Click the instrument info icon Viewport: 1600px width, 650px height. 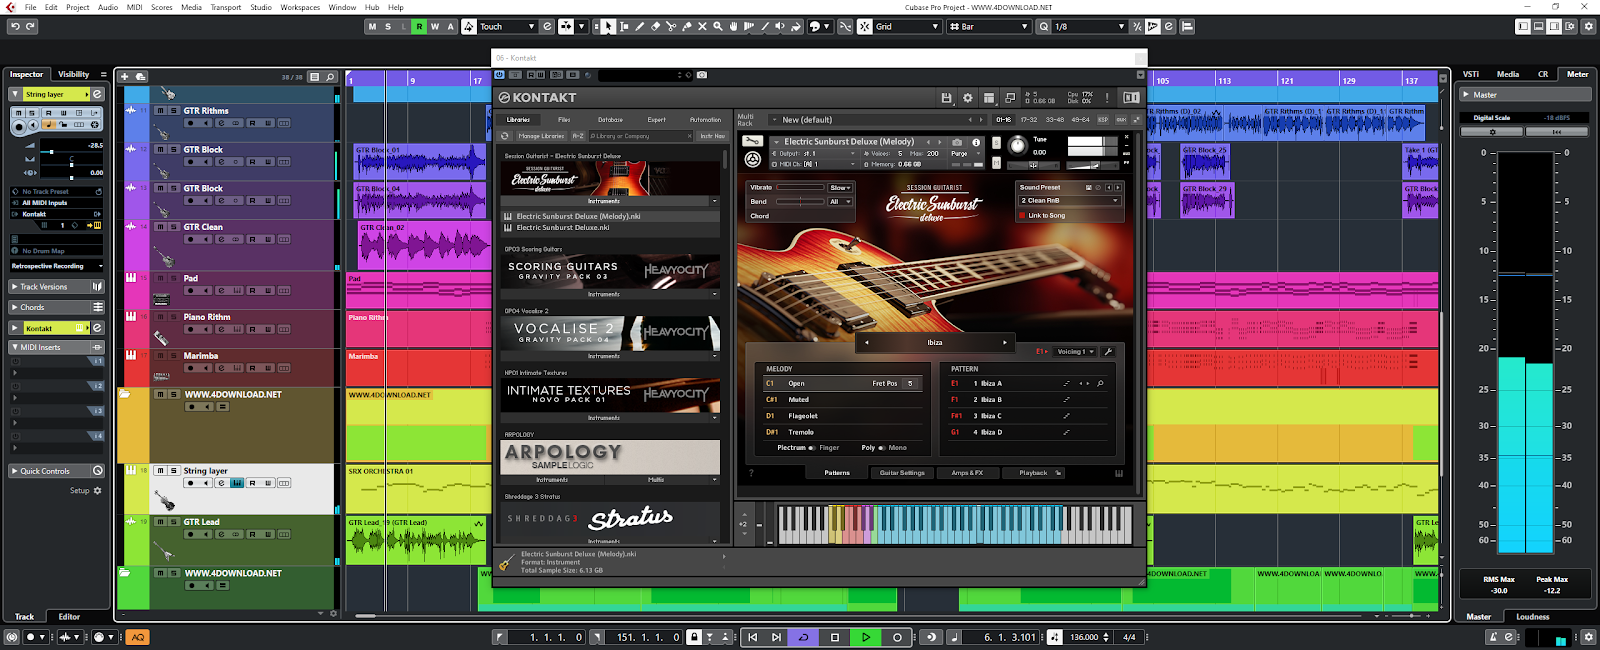pos(976,142)
